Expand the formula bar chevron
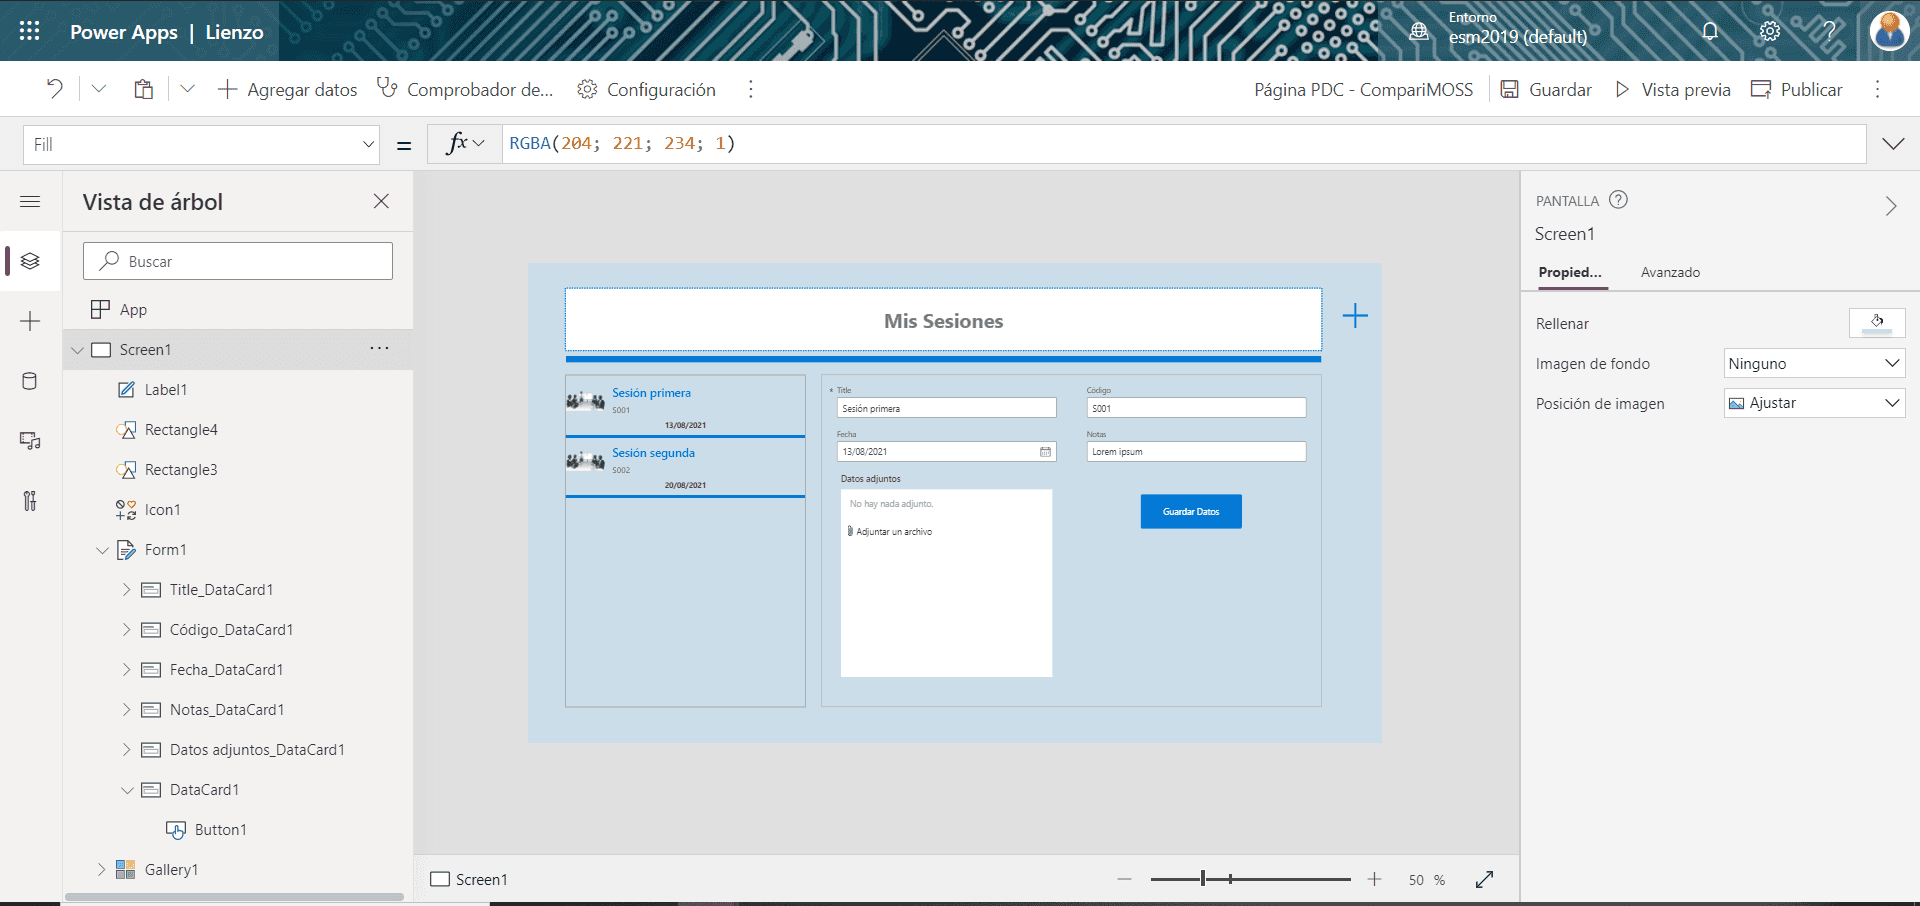 (x=1893, y=144)
